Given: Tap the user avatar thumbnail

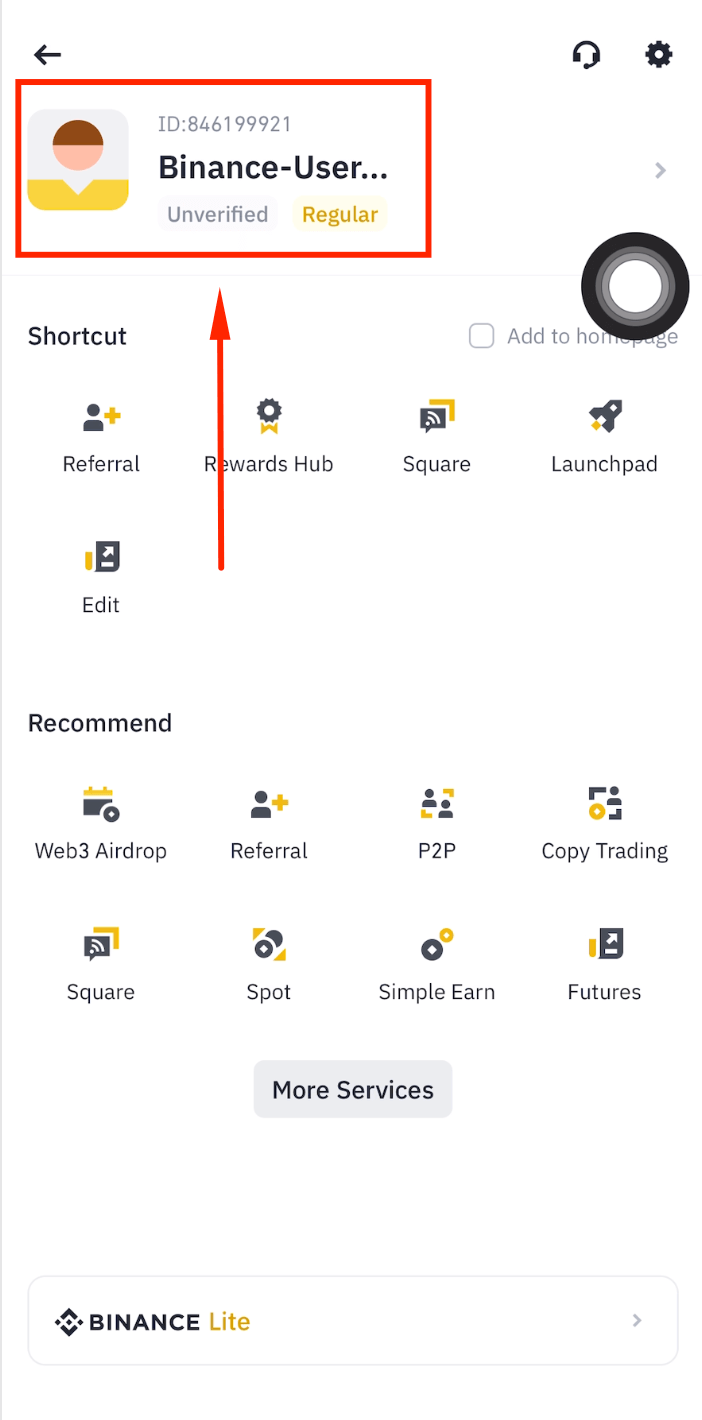Looking at the screenshot, I should click(78, 160).
